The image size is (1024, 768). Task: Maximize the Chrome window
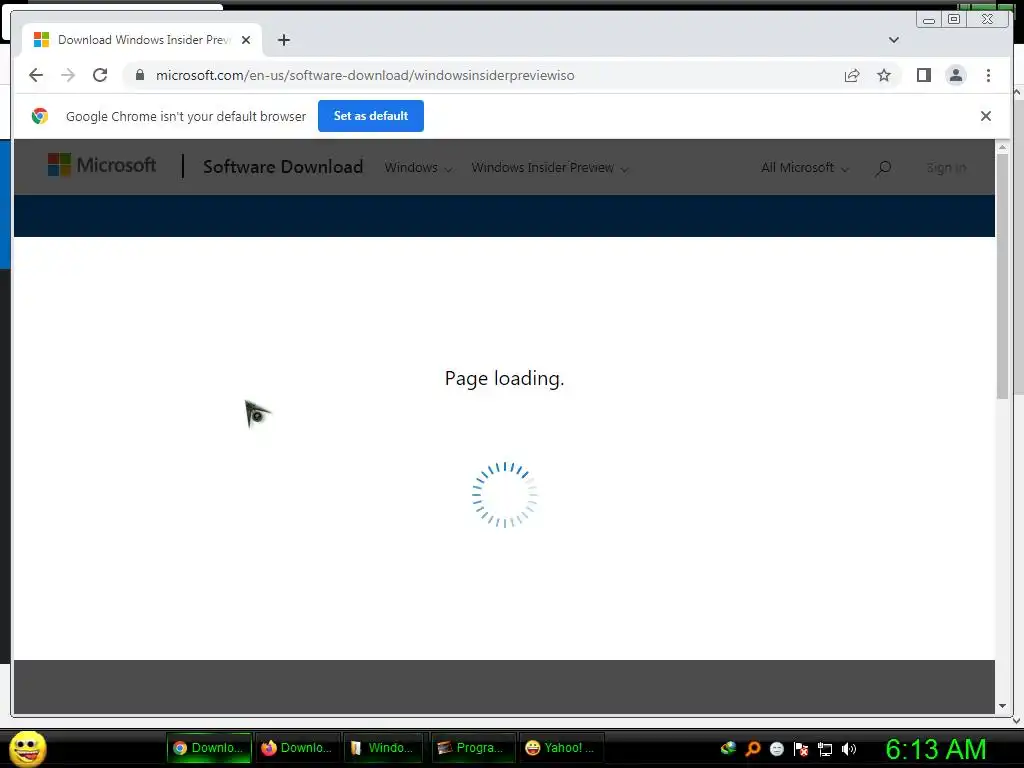[954, 20]
